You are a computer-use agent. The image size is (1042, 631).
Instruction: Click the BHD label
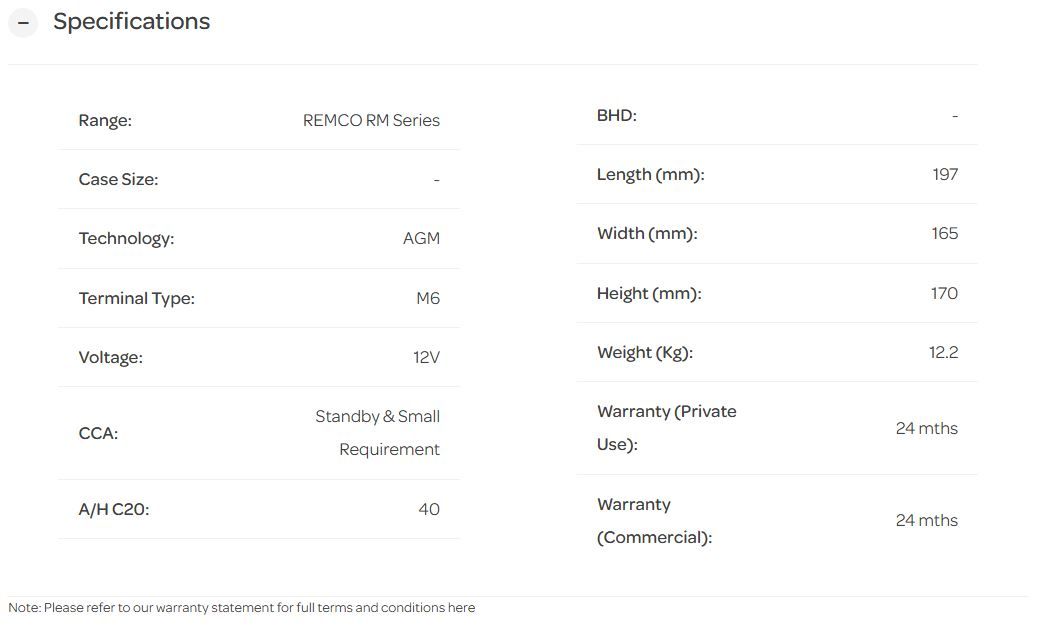click(x=616, y=115)
